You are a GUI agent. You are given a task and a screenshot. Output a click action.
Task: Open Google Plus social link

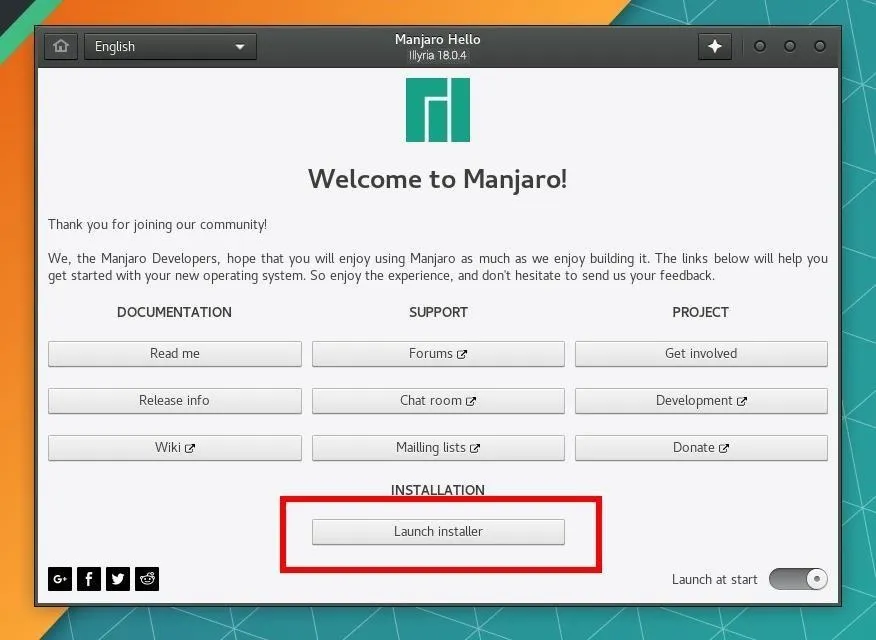coord(60,579)
